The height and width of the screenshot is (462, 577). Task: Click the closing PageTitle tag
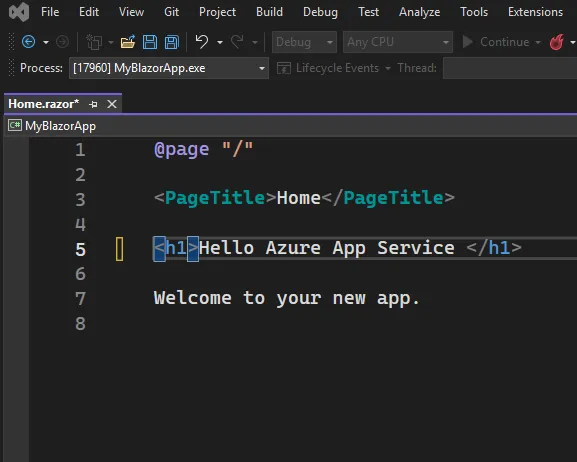(x=388, y=198)
